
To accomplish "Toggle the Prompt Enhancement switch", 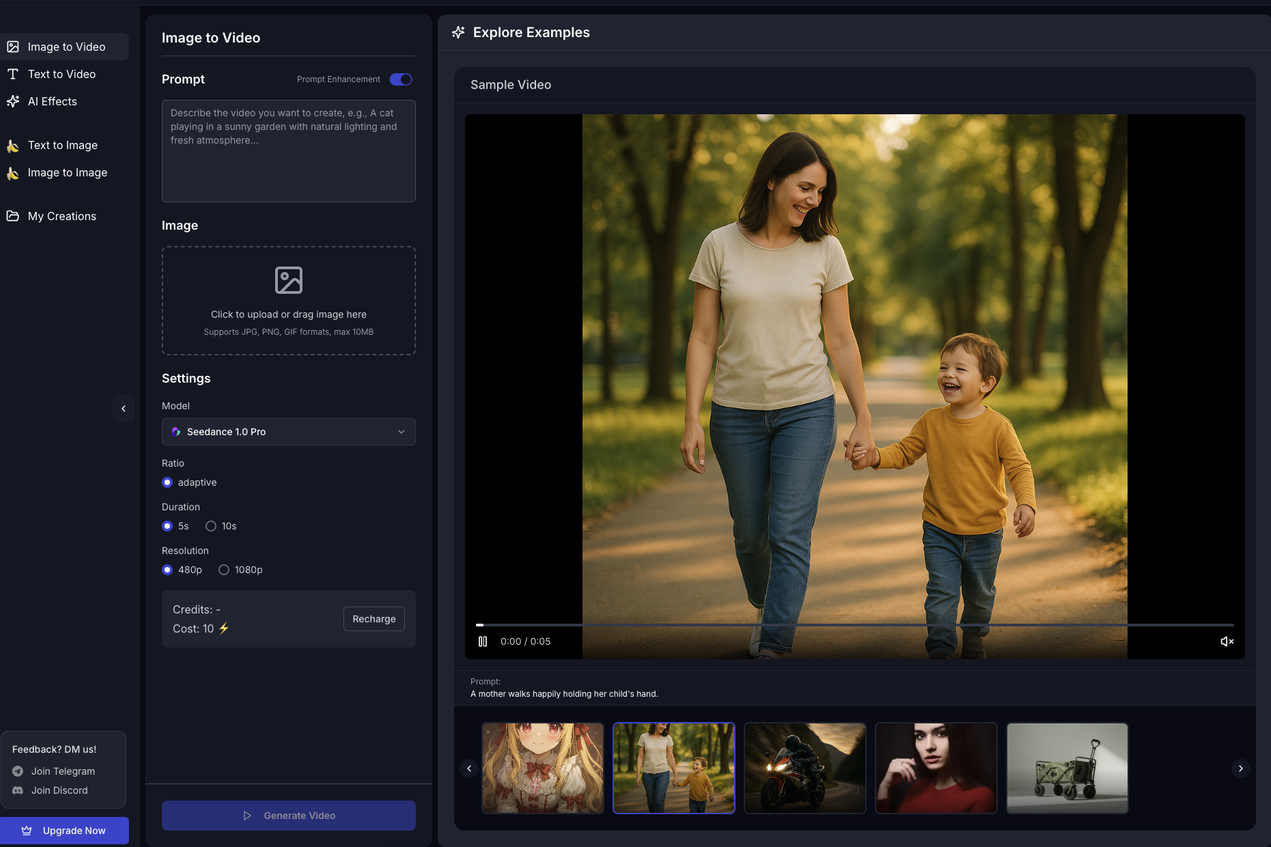I will (x=400, y=79).
